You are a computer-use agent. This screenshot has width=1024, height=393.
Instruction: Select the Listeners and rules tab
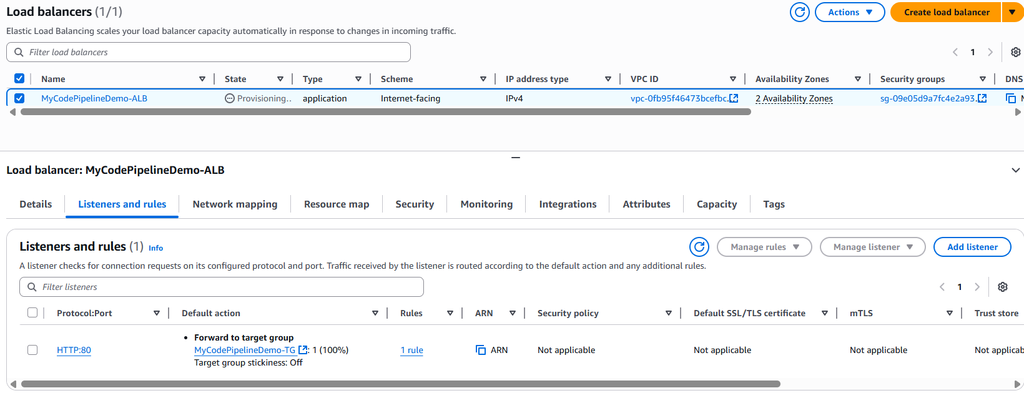click(x=122, y=204)
